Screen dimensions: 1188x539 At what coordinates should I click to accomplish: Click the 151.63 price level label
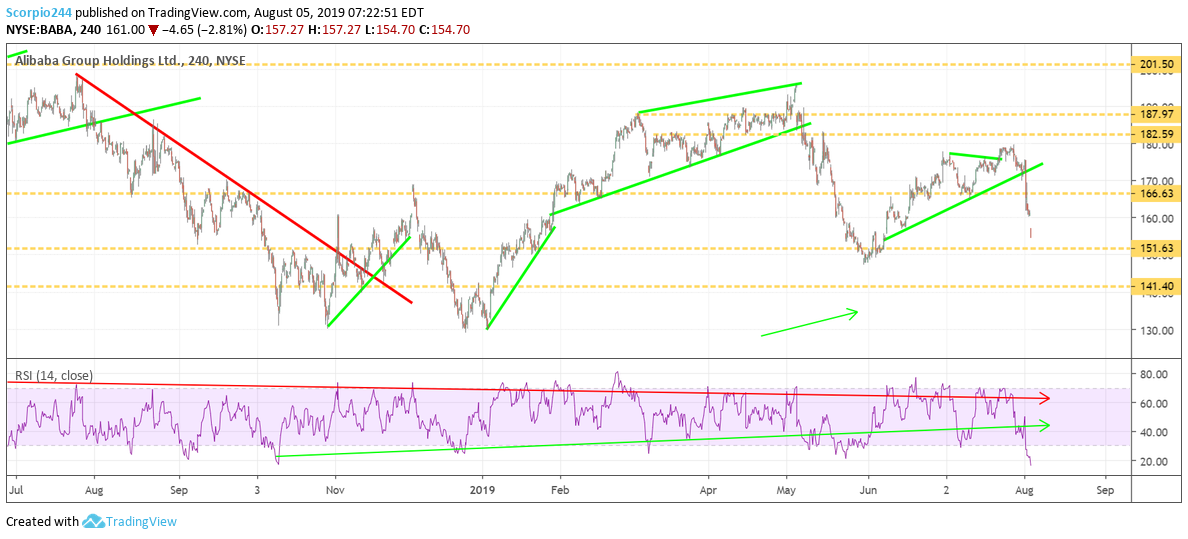[1155, 249]
